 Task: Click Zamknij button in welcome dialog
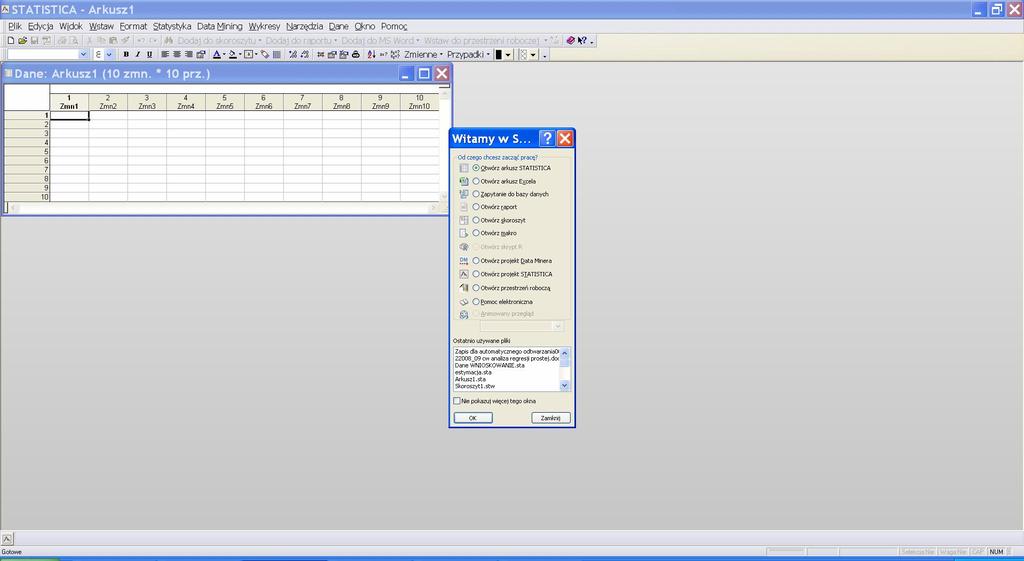[x=551, y=418]
